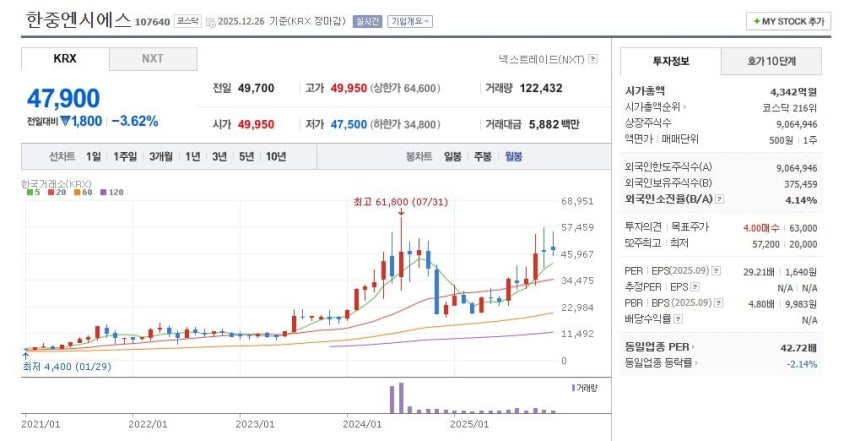Expand the 기업개요 dropdown
This screenshot has height=441, width=860.
pyautogui.click(x=410, y=21)
